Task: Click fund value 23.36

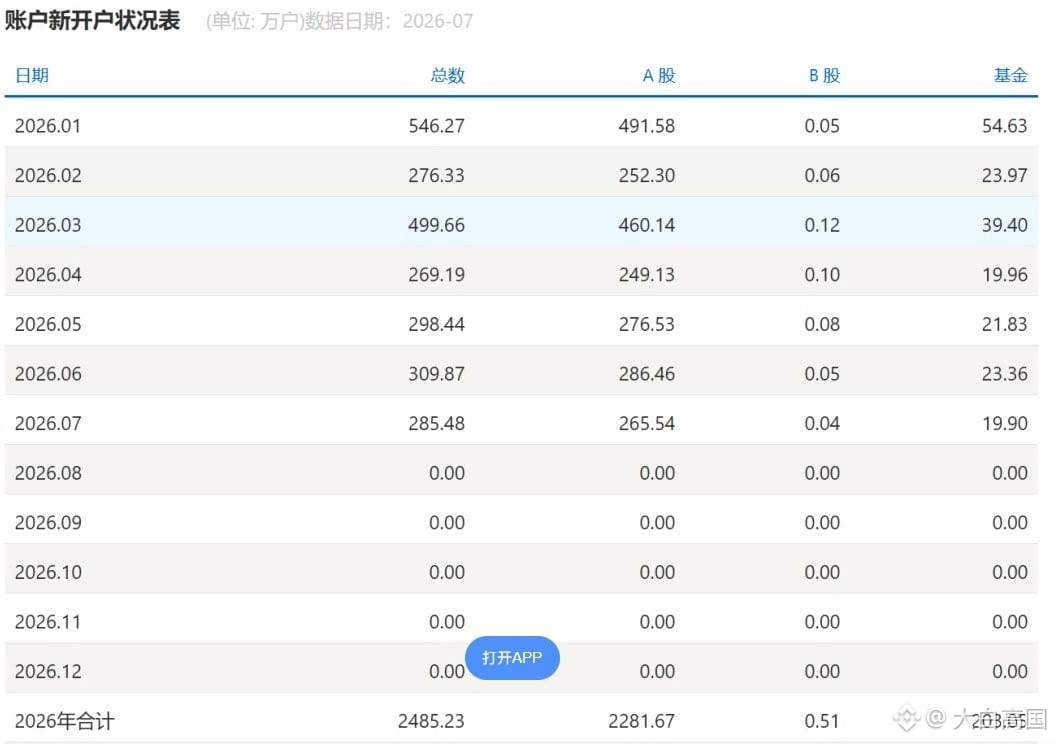Action: 1005,374
